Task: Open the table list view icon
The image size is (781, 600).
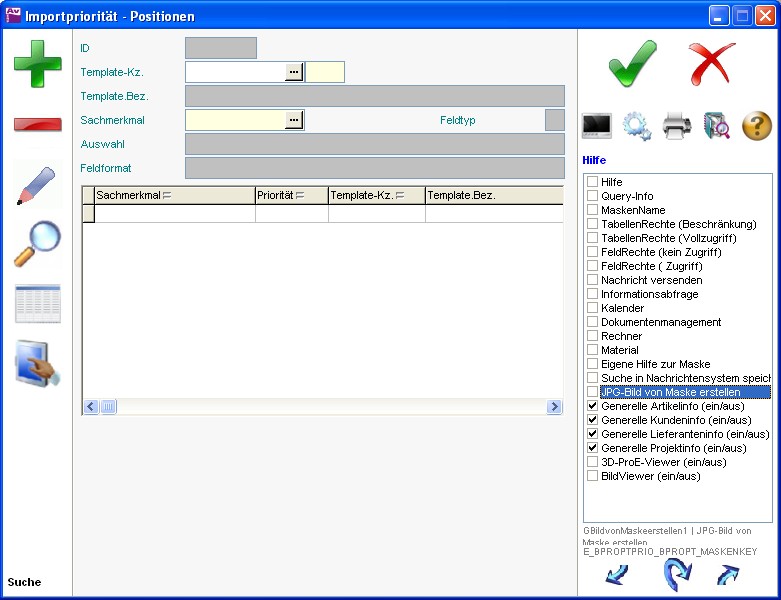Action: pyautogui.click(x=37, y=304)
